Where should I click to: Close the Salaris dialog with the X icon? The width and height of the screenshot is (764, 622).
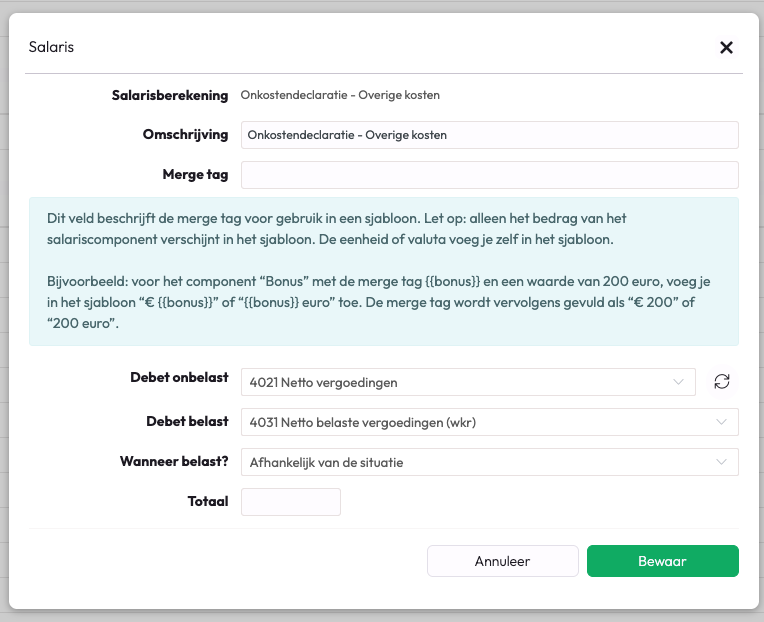(x=726, y=47)
